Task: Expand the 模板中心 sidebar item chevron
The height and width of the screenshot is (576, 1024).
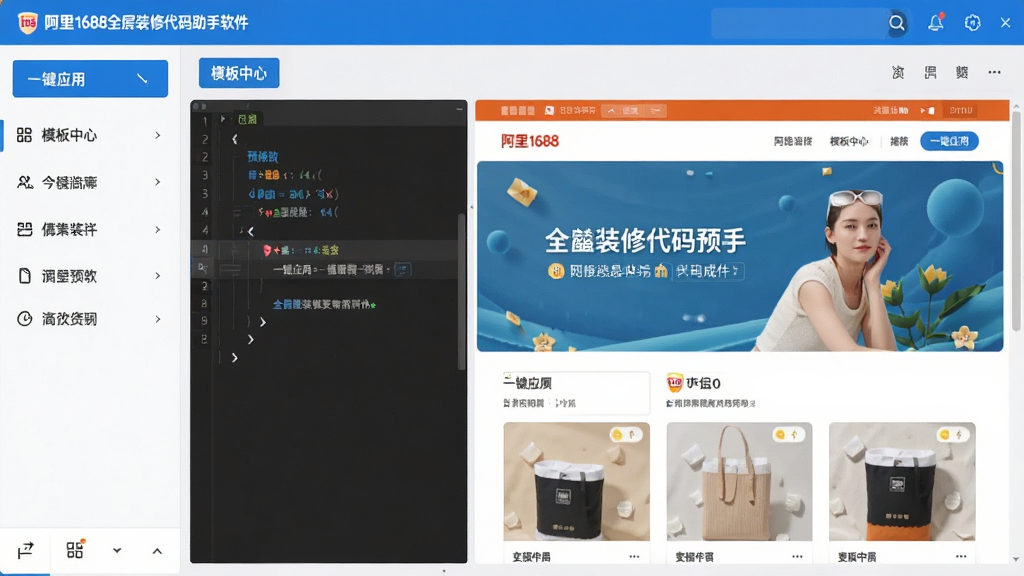Action: click(157, 135)
